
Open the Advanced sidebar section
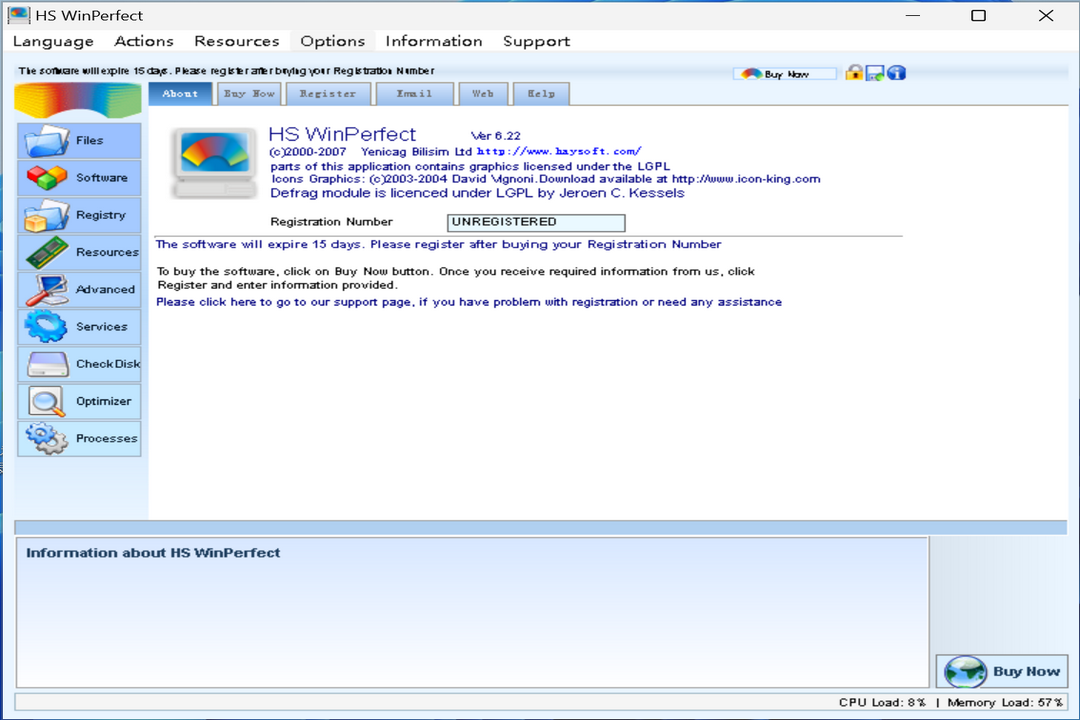point(79,290)
